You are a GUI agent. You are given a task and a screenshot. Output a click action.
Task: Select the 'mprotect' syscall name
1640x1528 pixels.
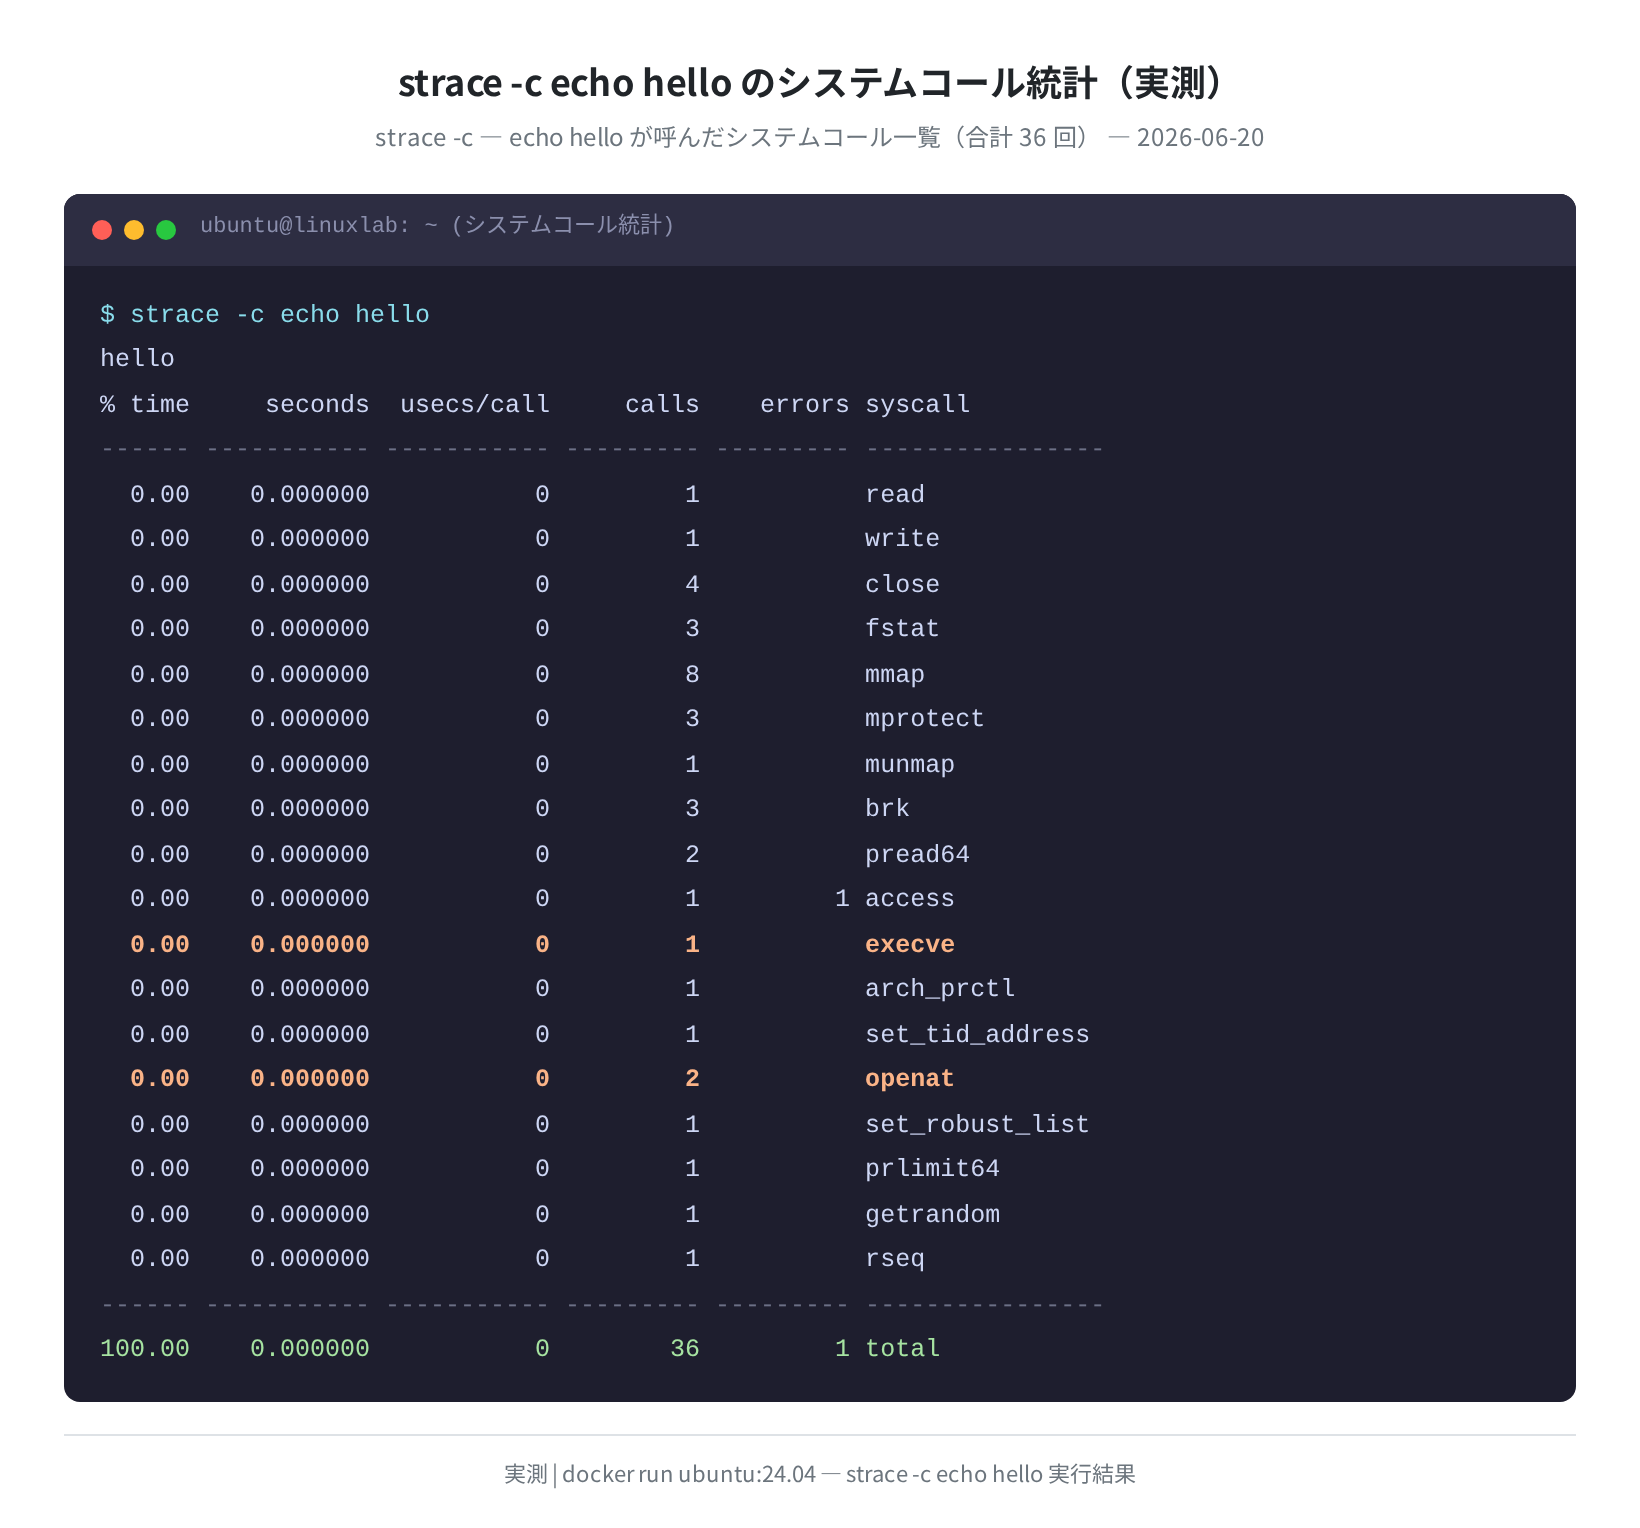[925, 718]
